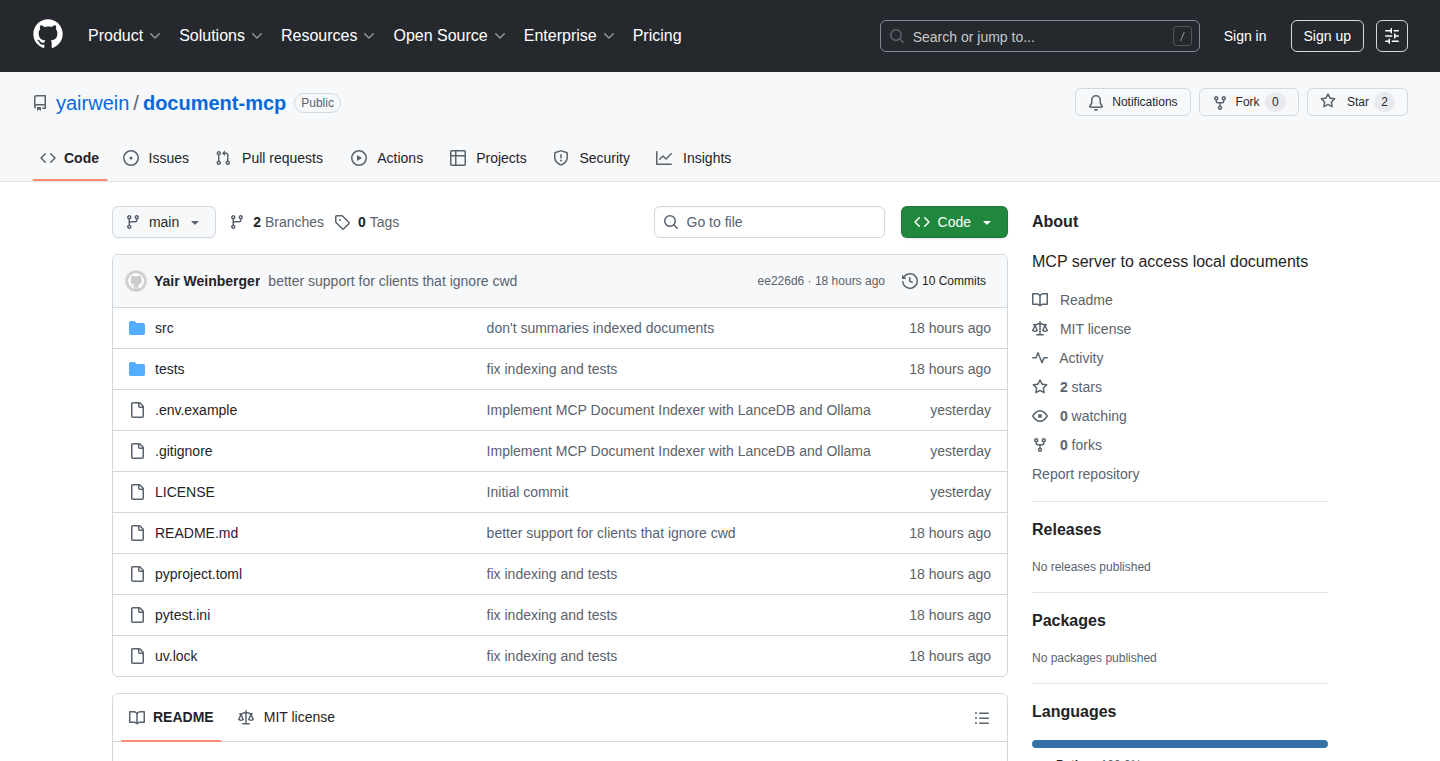Screen dimensions: 1440x761
Task: Switch to the Security tab
Action: coord(592,158)
